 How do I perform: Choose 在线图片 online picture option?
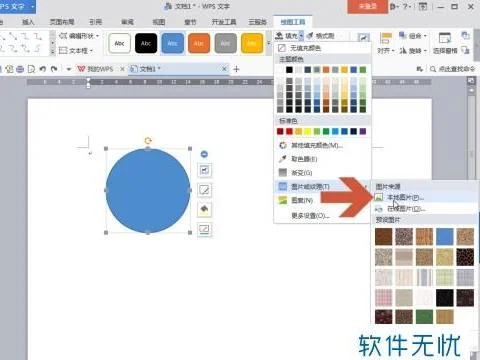pos(424,209)
